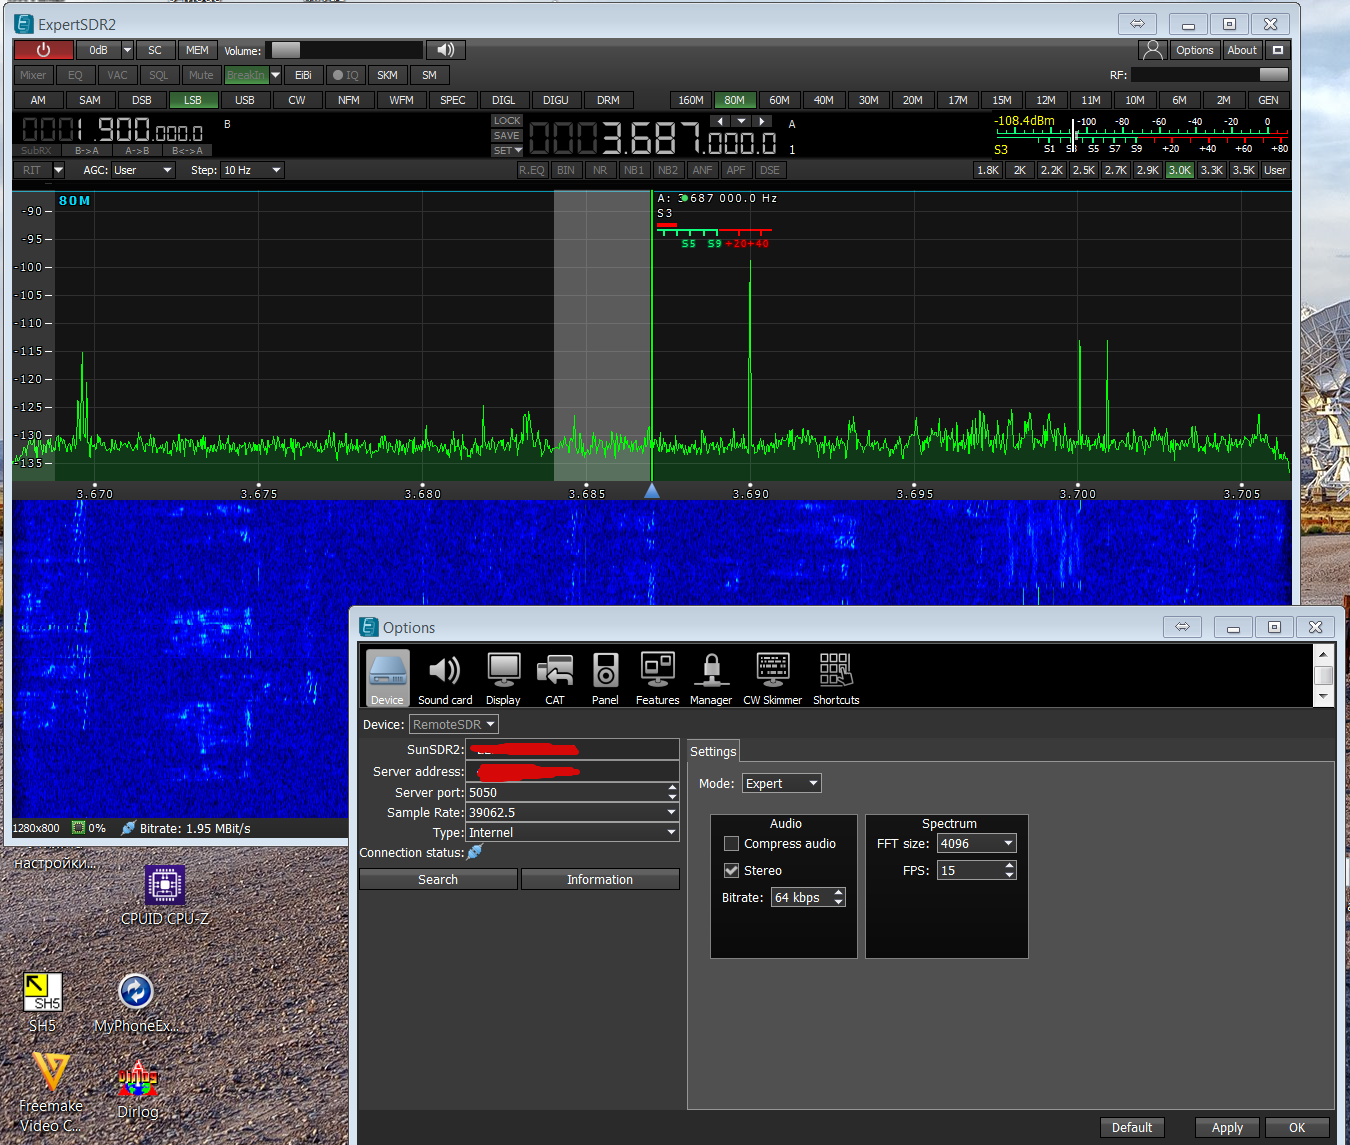Open CPUID CPU-Z desktop shortcut
1350x1145 pixels.
(x=165, y=896)
